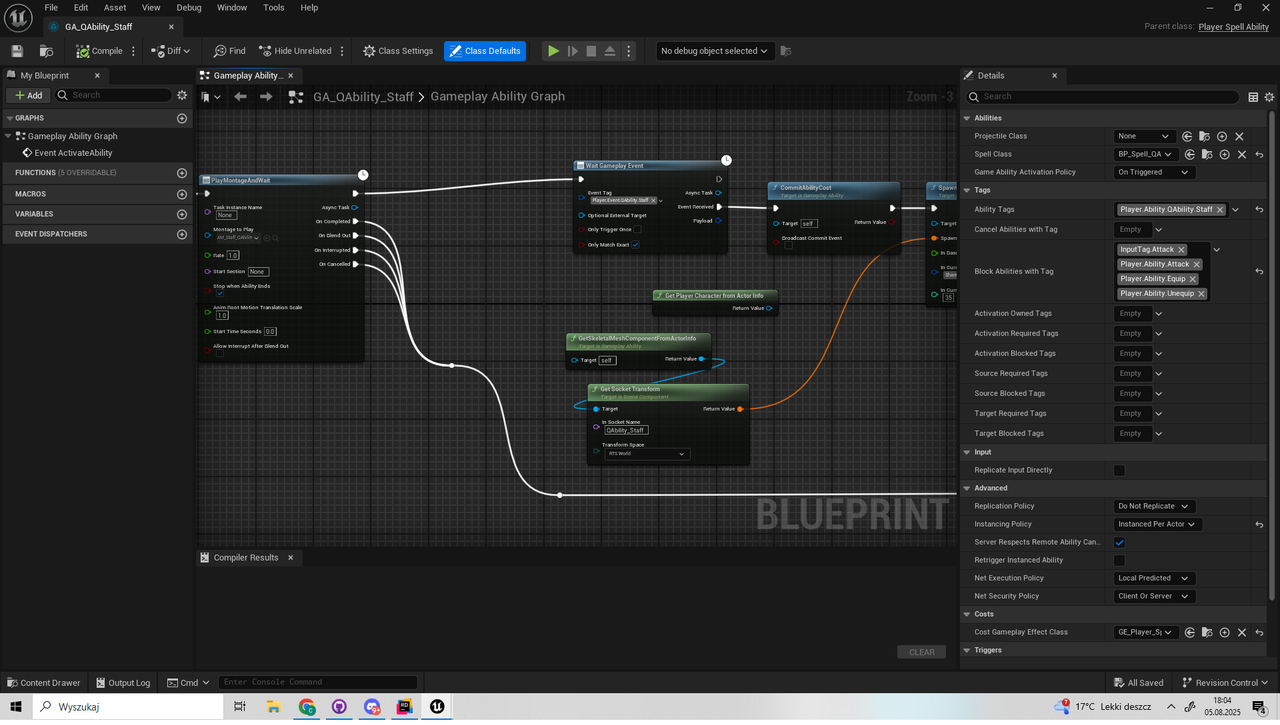1280x725 pixels.
Task: Click Browse to asset icon in toolbar
Action: (46, 51)
